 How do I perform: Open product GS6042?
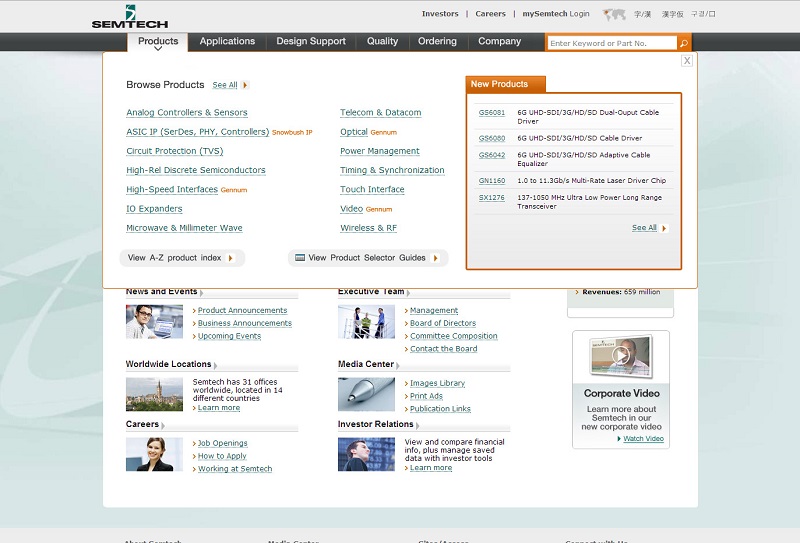click(x=491, y=155)
